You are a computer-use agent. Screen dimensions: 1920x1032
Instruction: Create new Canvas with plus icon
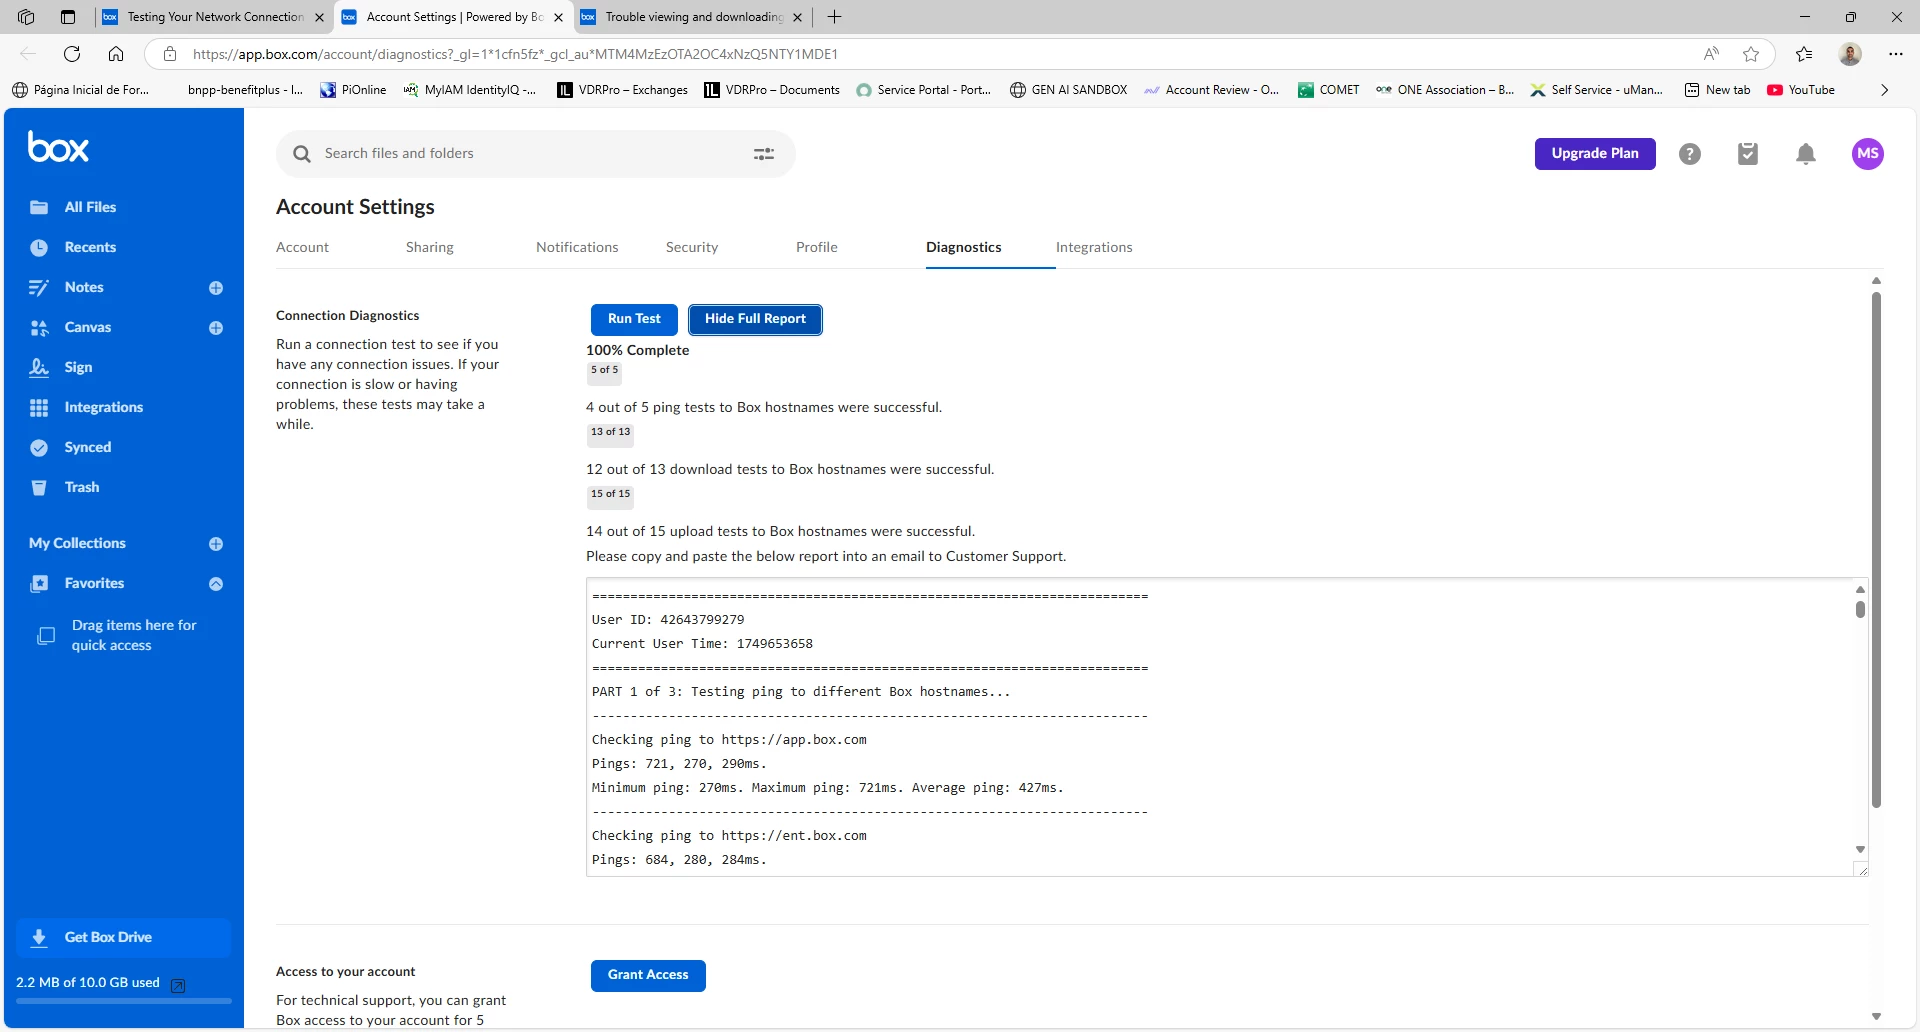point(216,328)
